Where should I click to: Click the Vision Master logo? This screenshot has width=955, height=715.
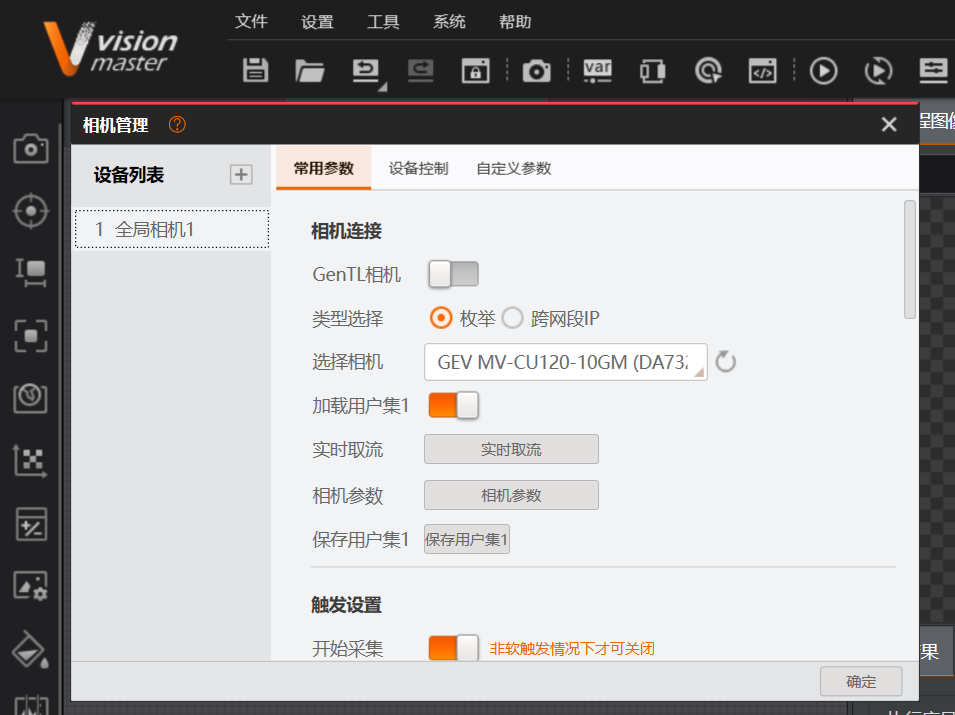(x=110, y=49)
